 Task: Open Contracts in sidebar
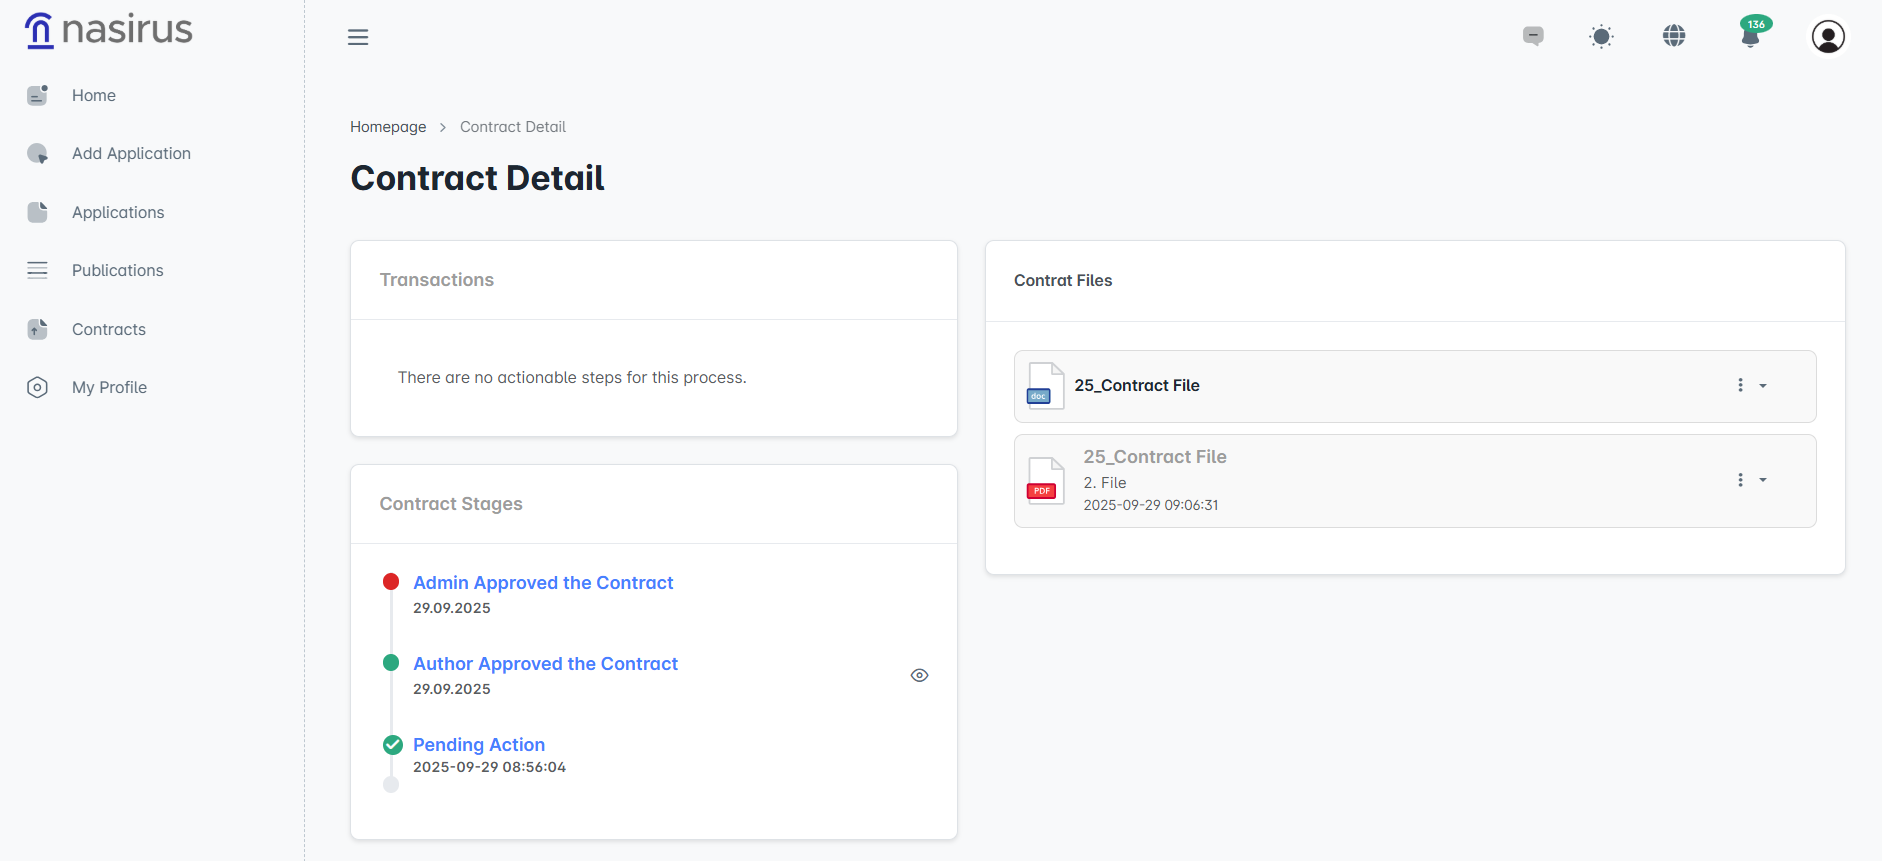click(x=108, y=329)
